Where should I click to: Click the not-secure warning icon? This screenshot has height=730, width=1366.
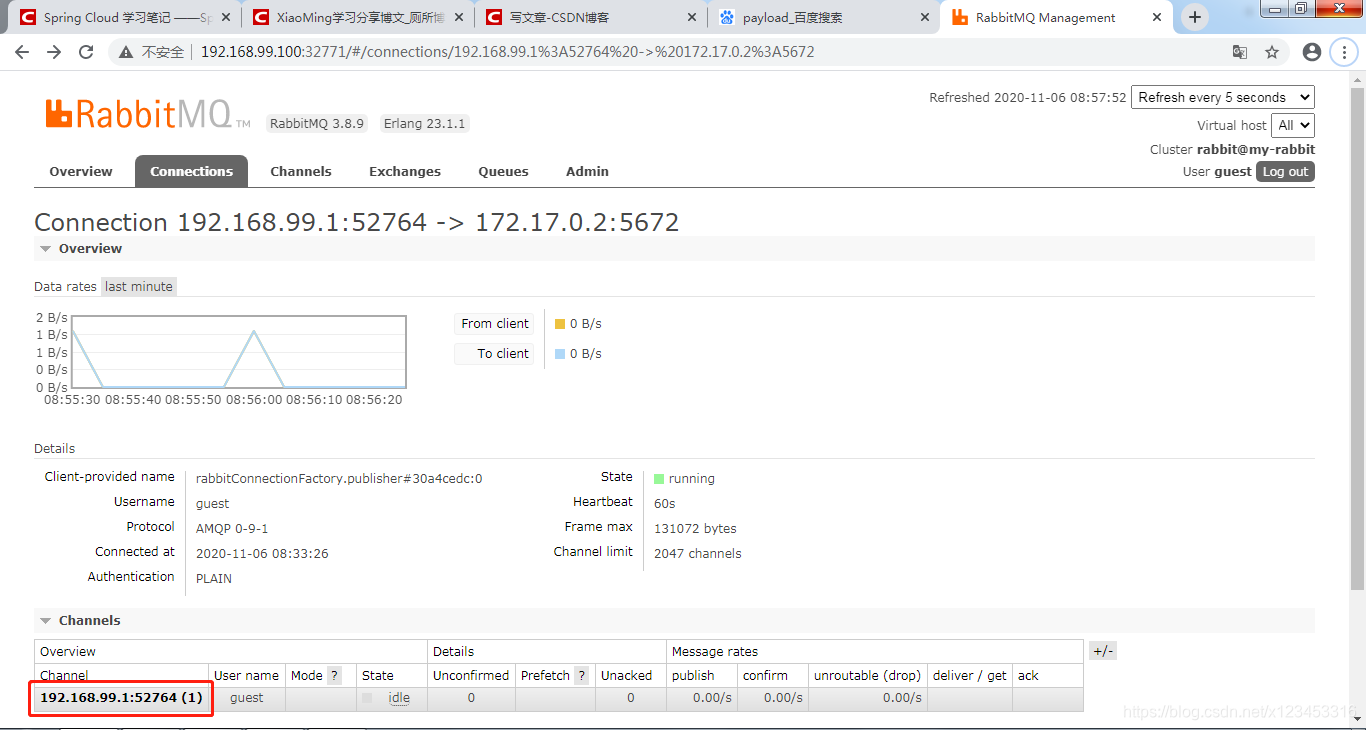tap(126, 52)
